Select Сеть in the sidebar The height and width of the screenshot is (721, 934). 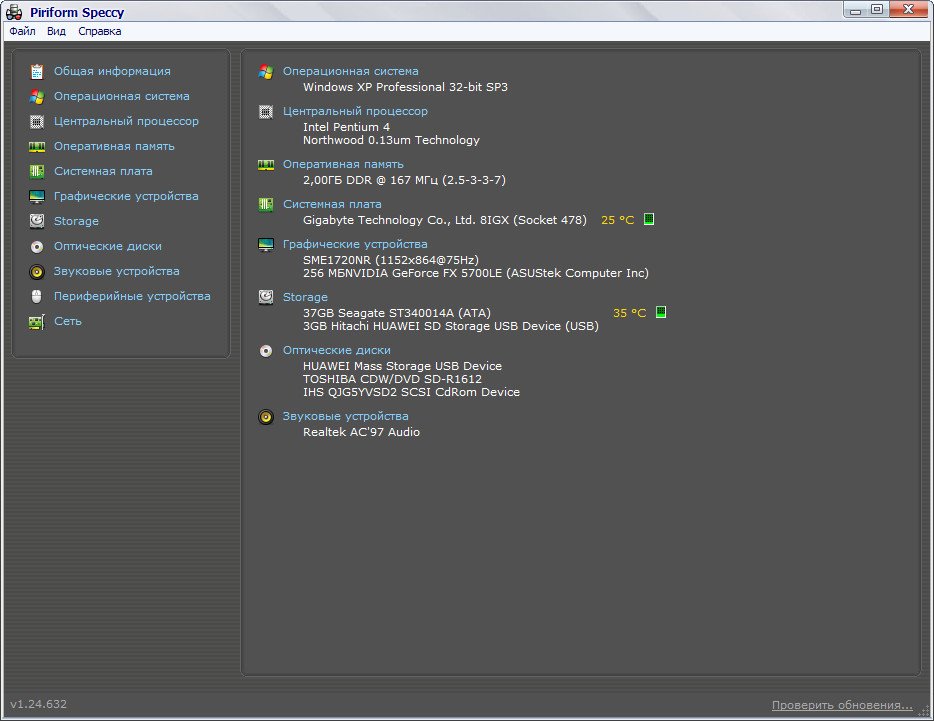68,321
